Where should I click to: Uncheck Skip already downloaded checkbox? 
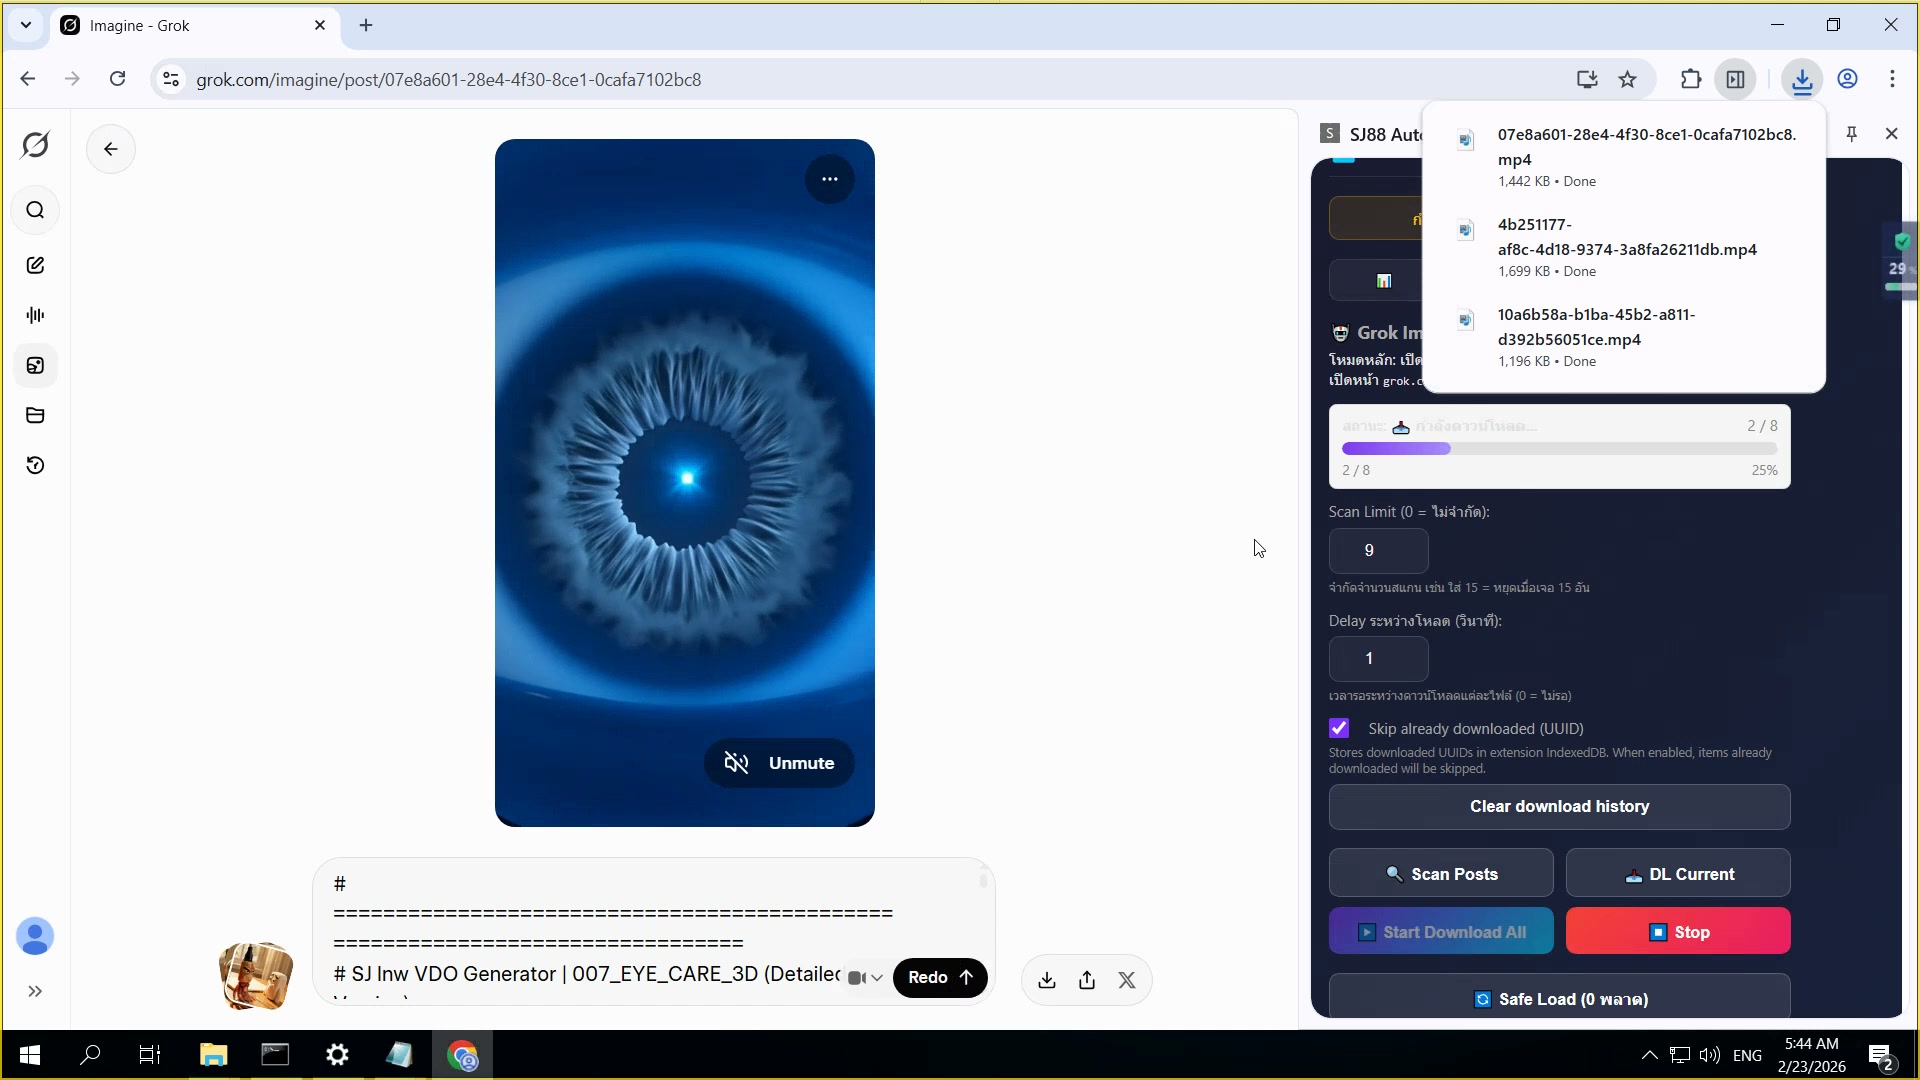(x=1339, y=728)
